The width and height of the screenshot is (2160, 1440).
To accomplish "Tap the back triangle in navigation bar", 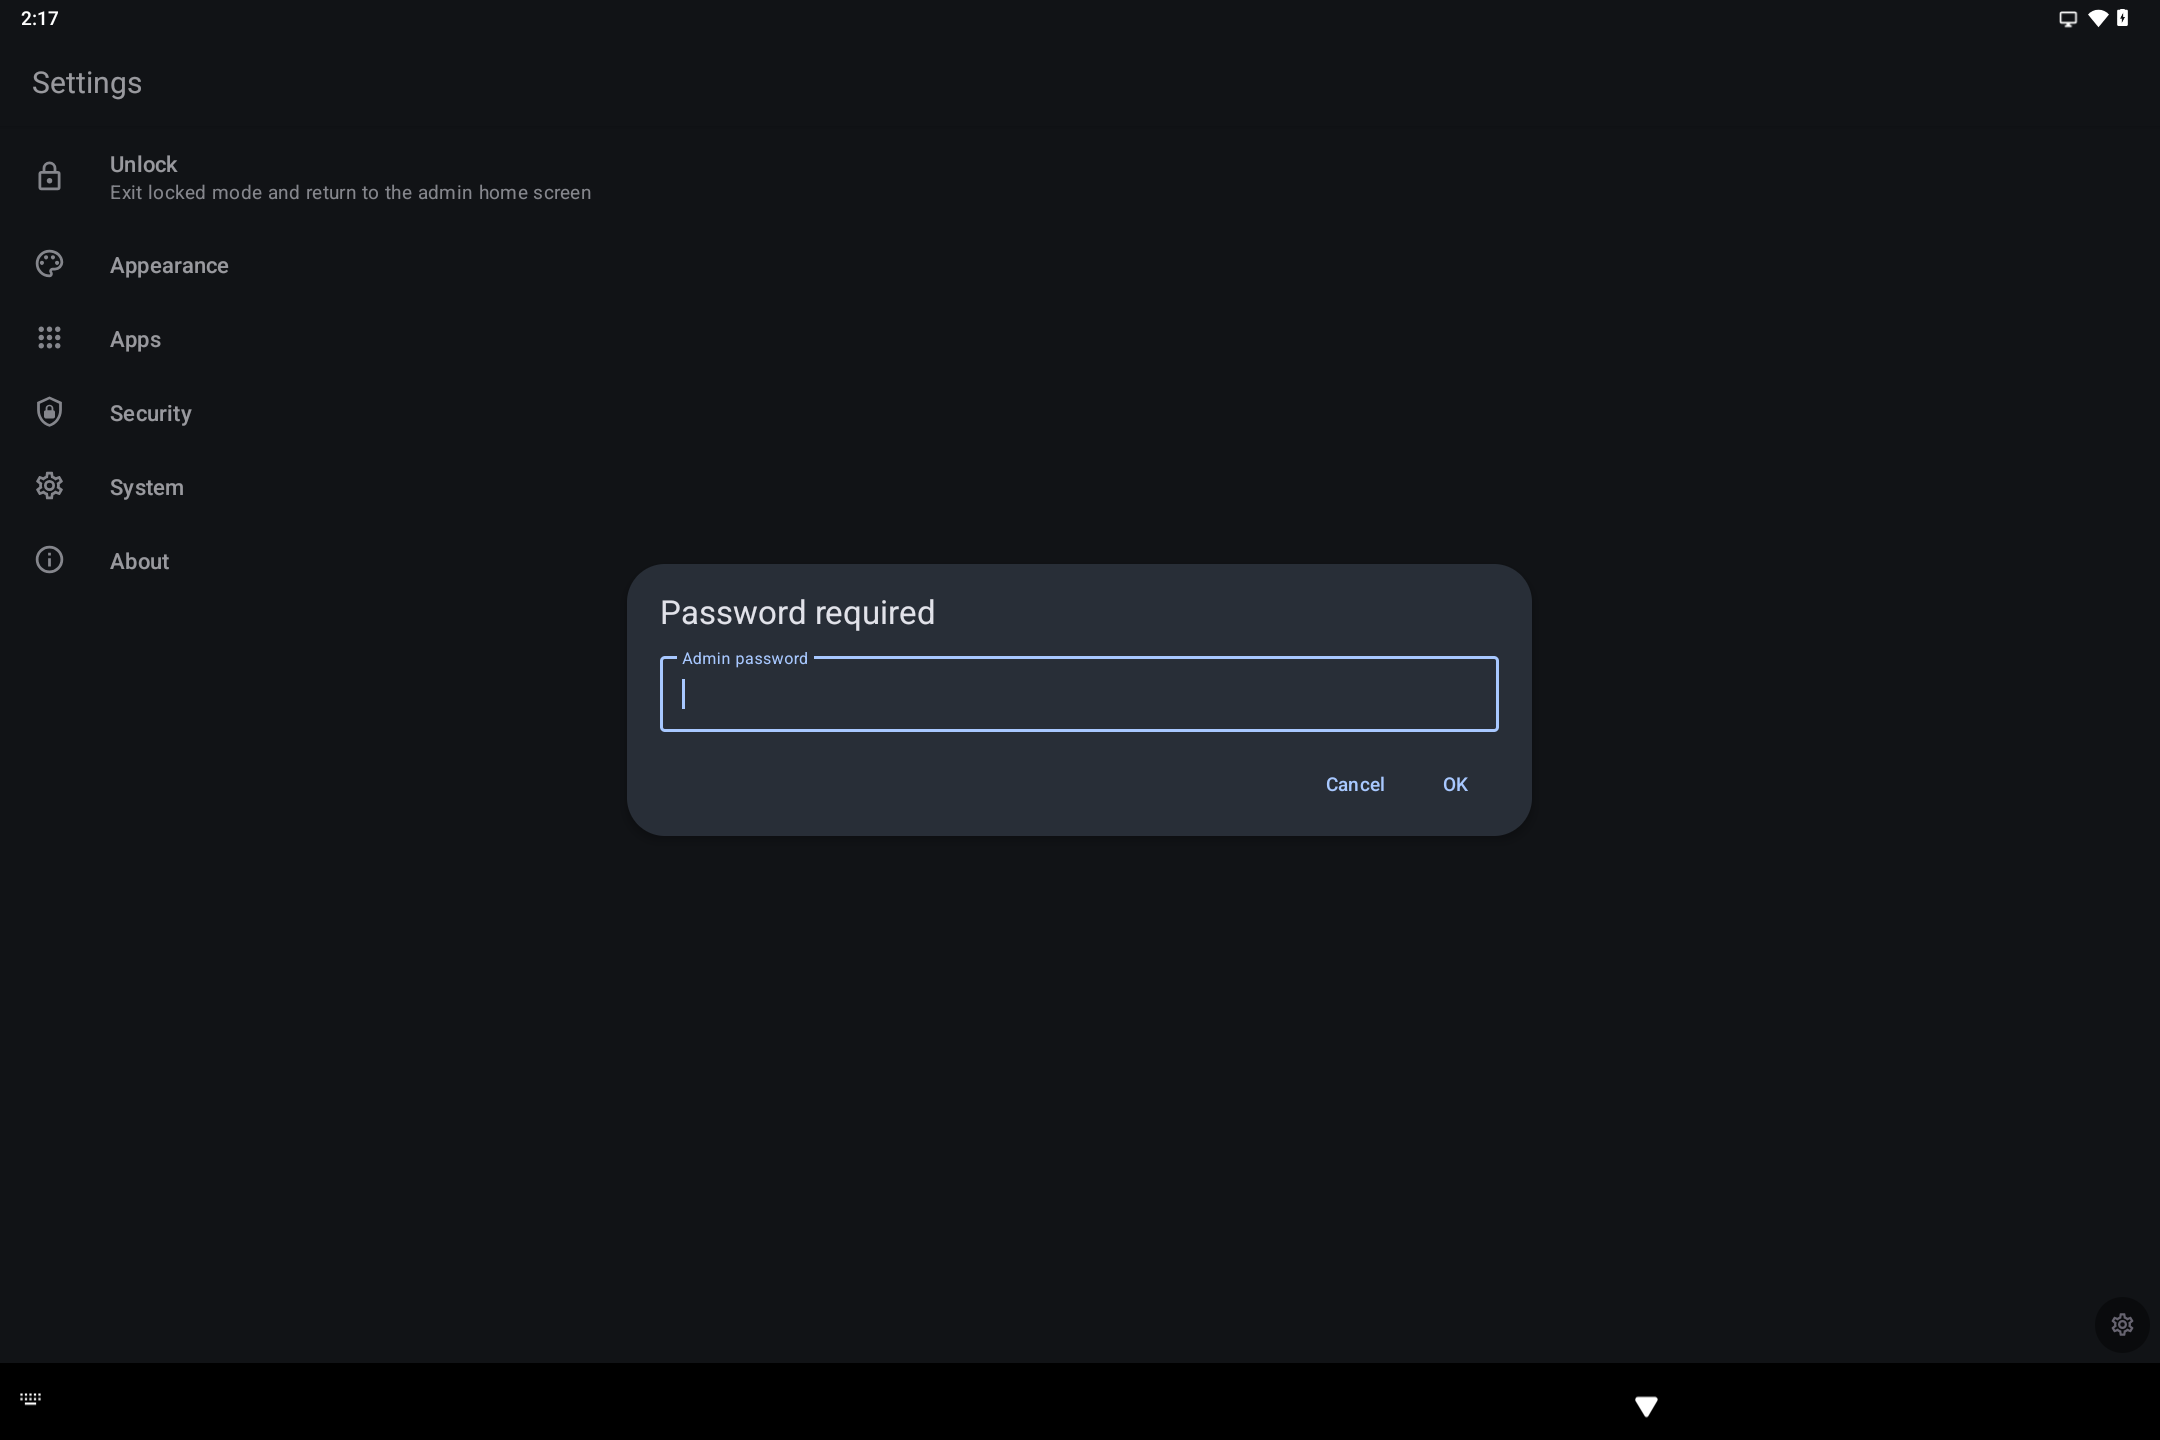I will (x=1646, y=1407).
